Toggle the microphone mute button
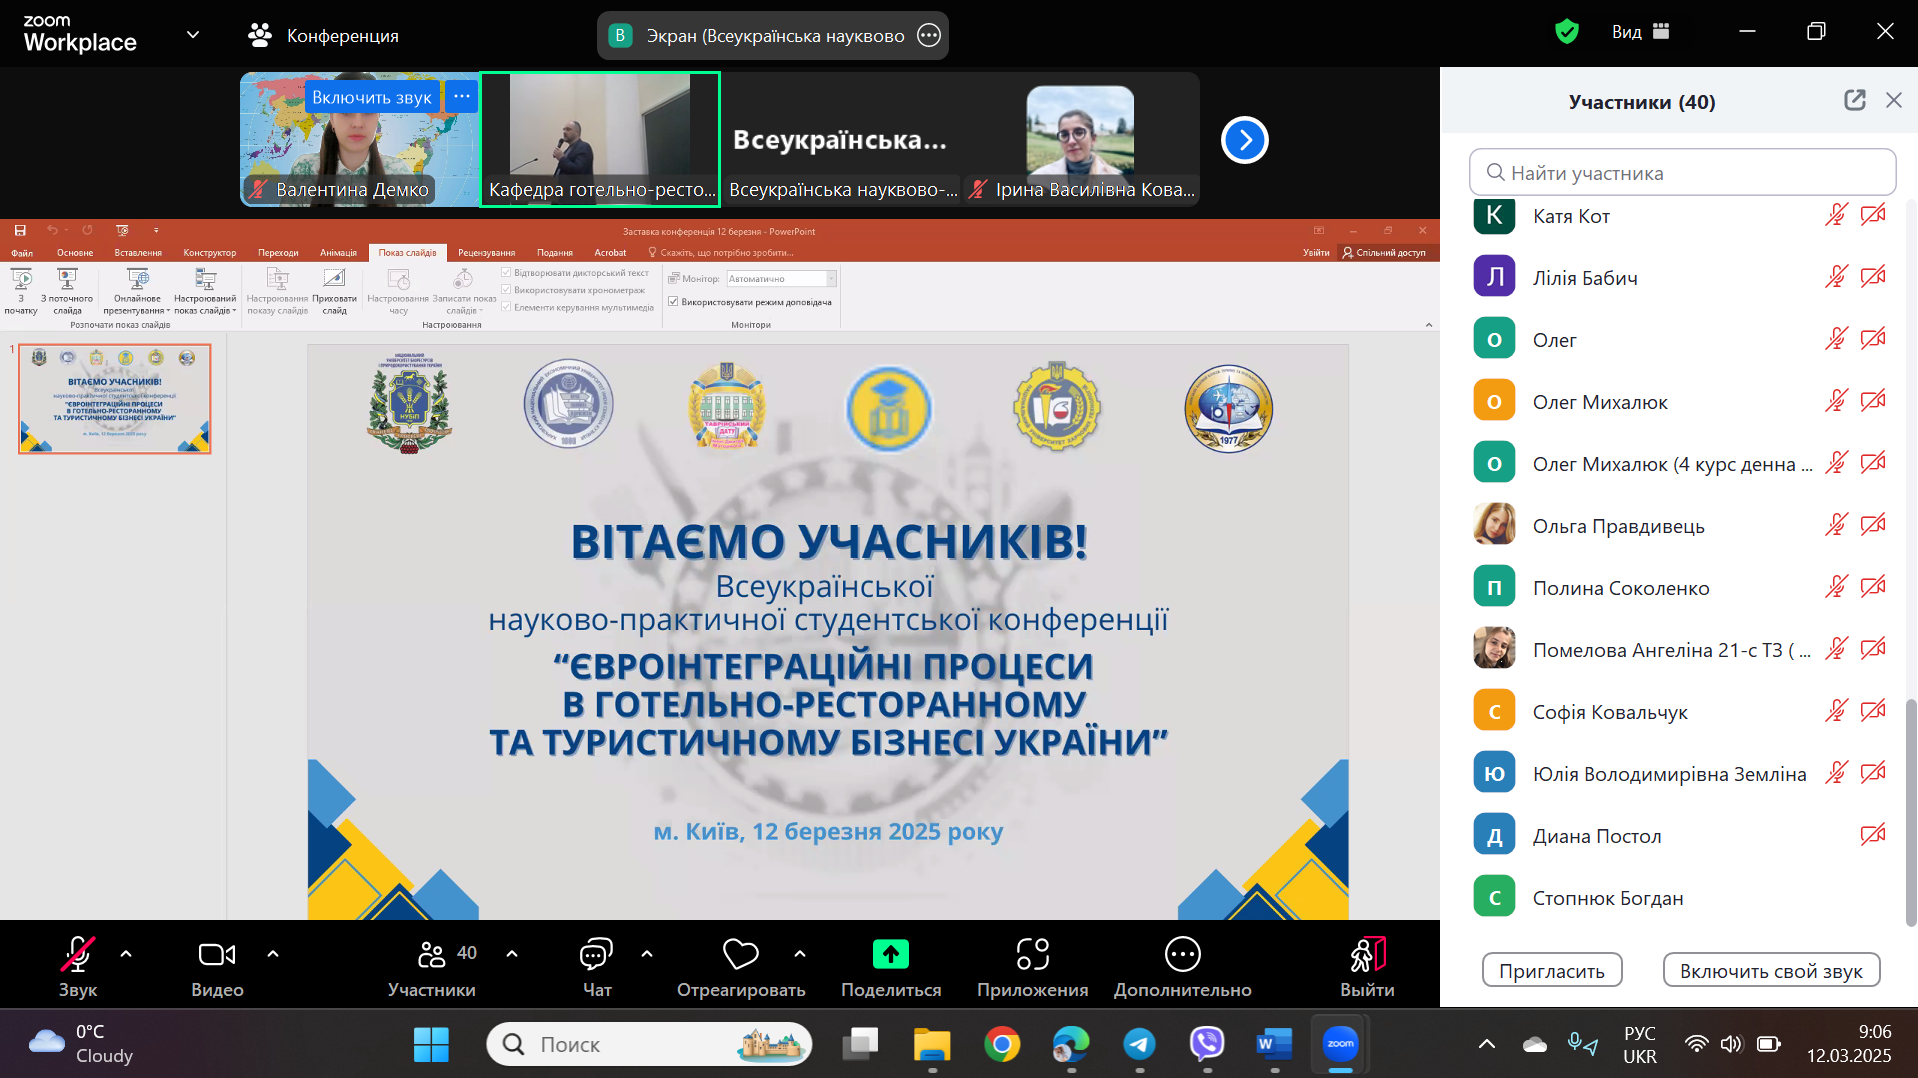 (x=78, y=955)
